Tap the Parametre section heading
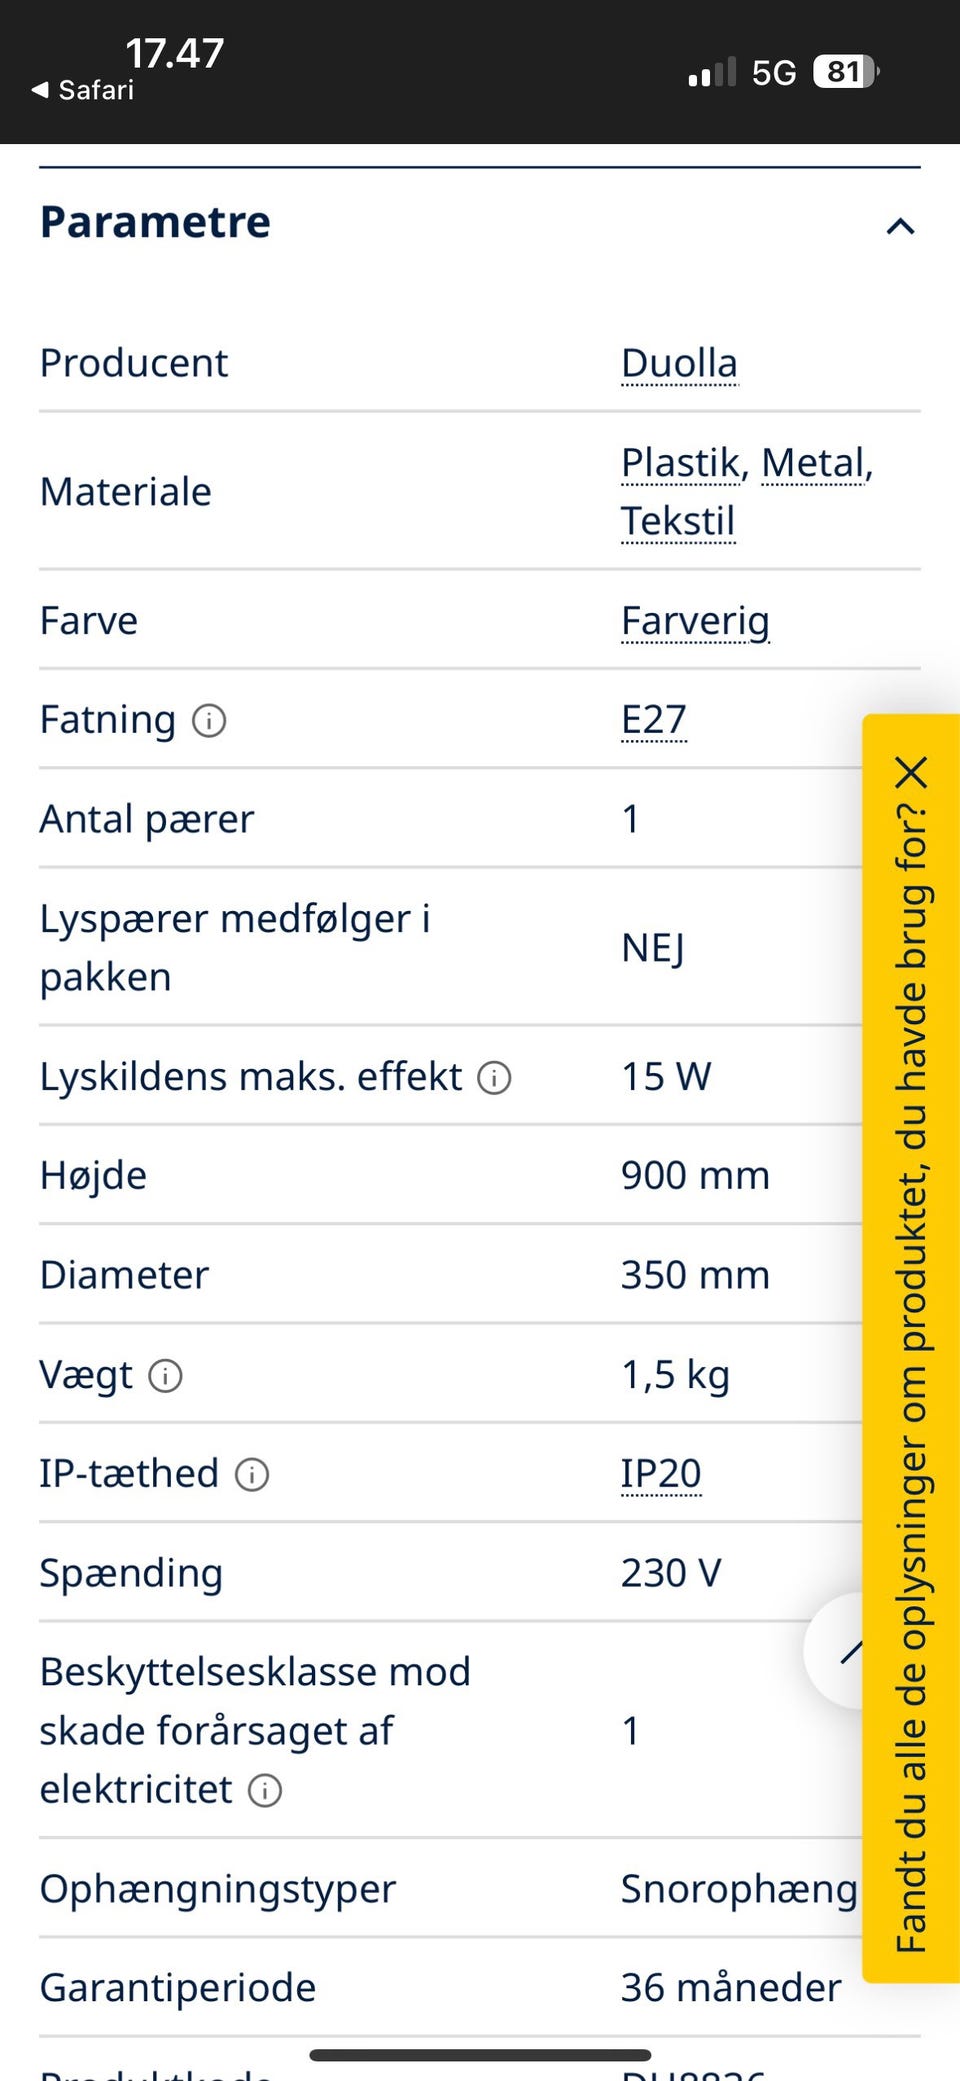The height and width of the screenshot is (2081, 960). (x=156, y=222)
